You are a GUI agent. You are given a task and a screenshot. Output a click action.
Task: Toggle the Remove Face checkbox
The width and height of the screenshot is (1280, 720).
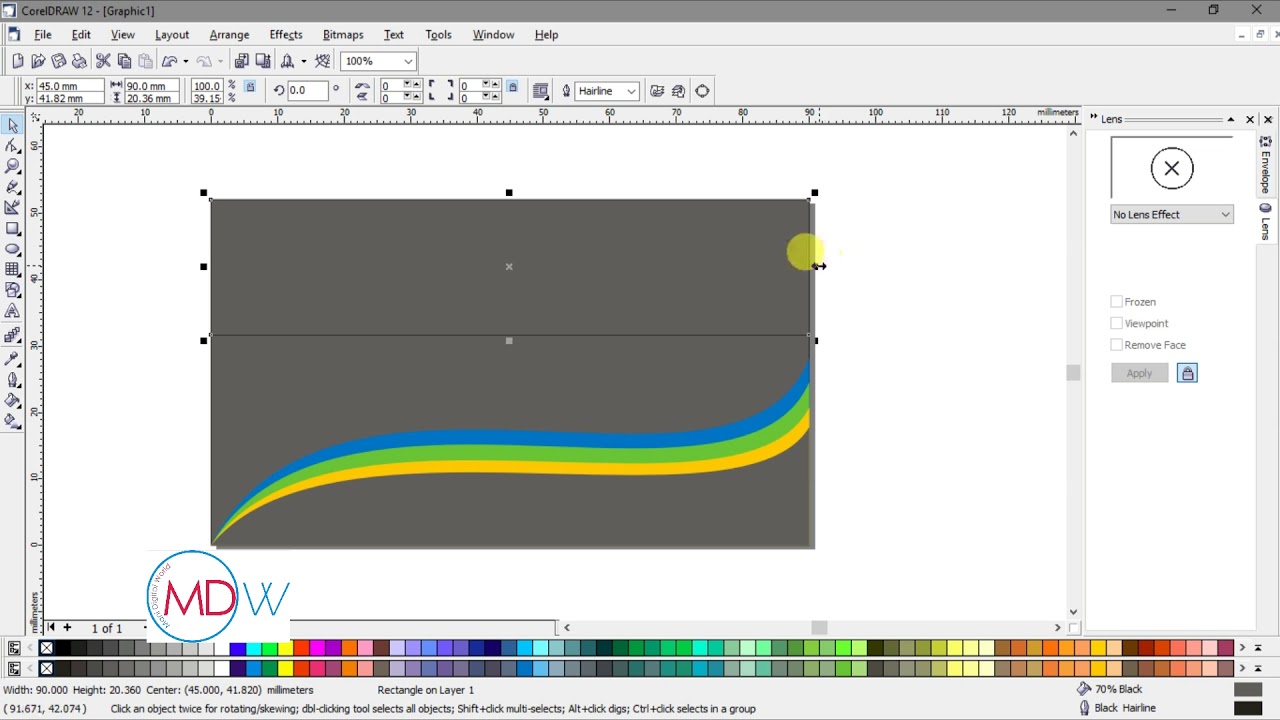pos(1117,345)
